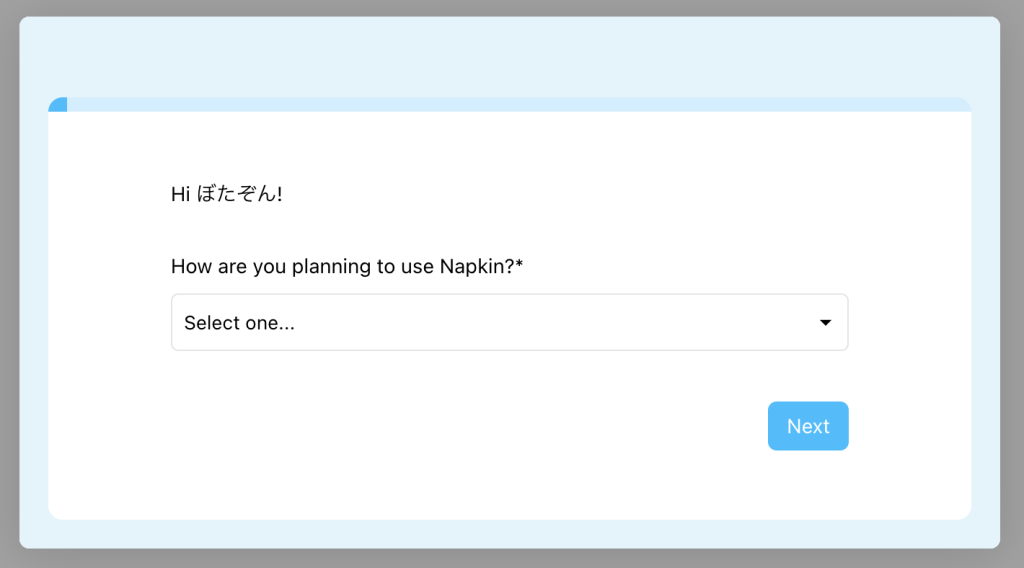Click empty middle area of the usage combo box

point(550,322)
